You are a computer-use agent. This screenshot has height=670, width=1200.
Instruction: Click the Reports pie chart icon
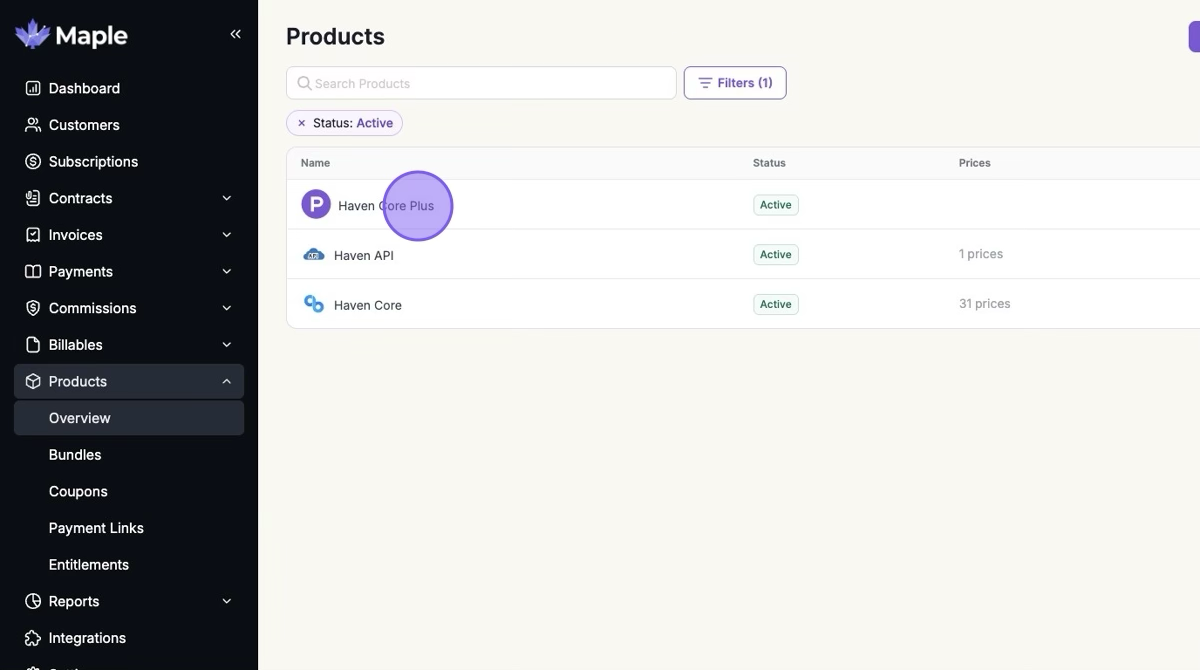click(x=33, y=601)
